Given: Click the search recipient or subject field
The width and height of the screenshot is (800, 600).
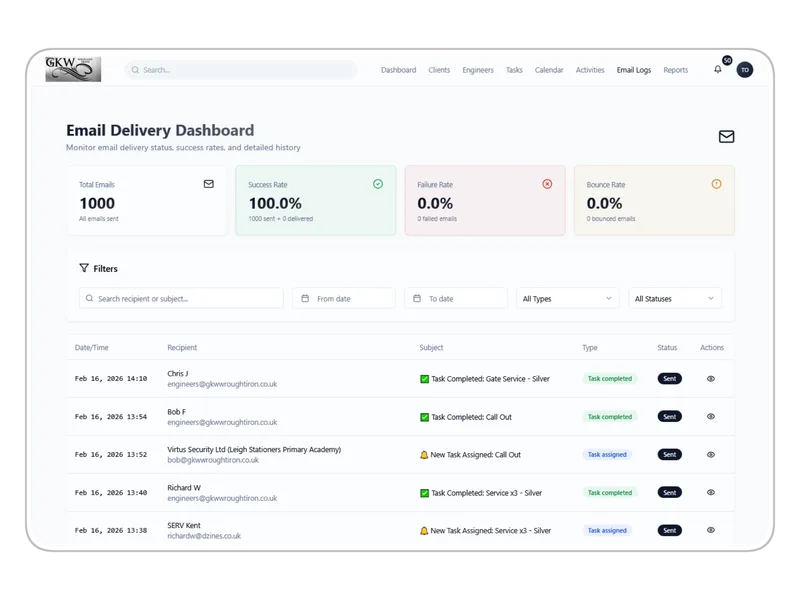Looking at the screenshot, I should (180, 297).
